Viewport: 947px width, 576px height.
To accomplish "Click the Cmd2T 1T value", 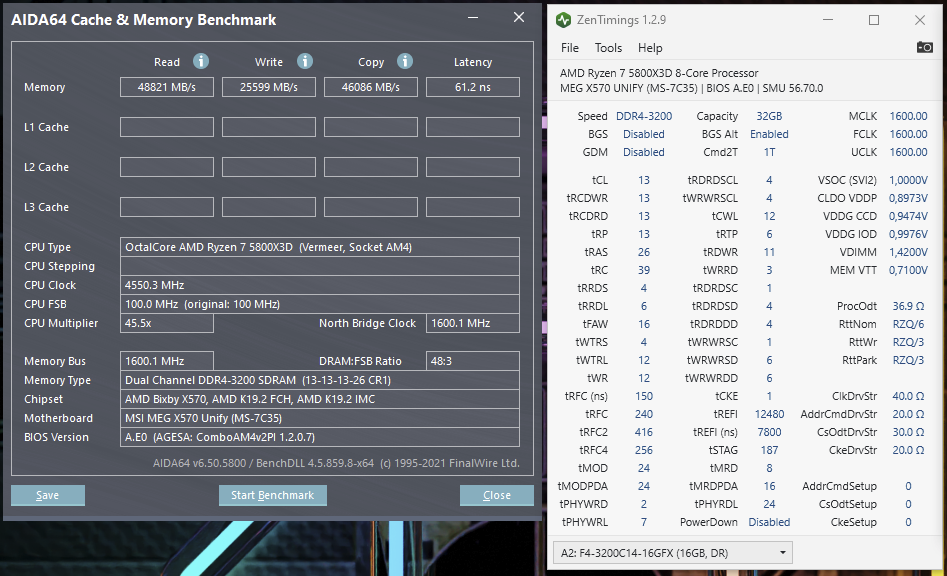I will [769, 152].
